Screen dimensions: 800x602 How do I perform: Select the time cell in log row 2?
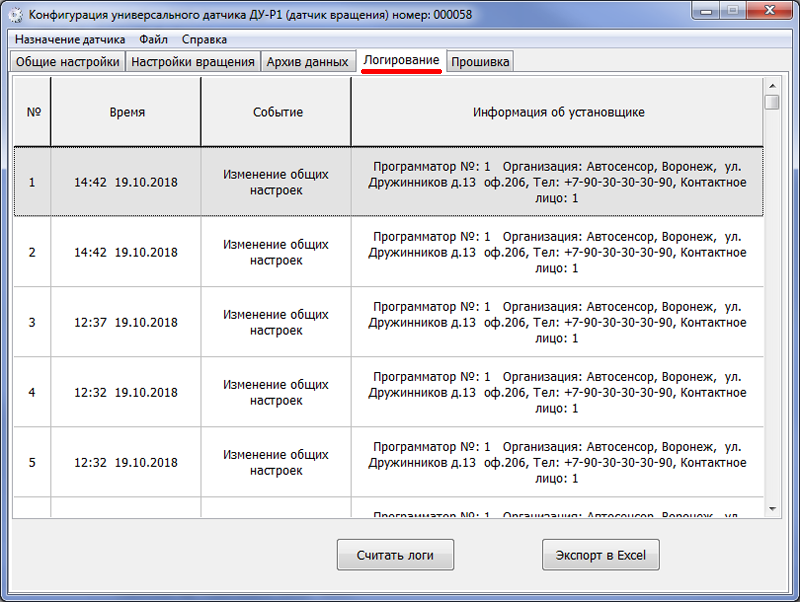[126, 252]
